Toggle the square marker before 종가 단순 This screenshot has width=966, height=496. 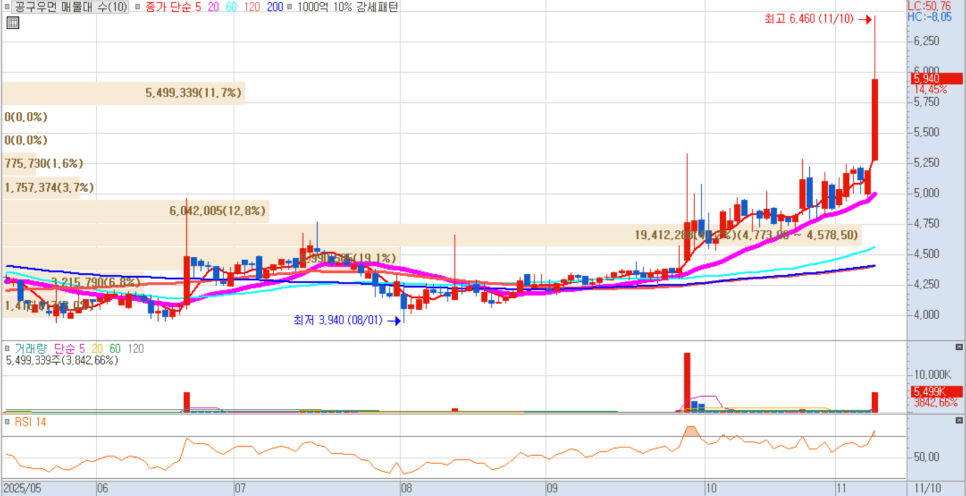point(137,8)
